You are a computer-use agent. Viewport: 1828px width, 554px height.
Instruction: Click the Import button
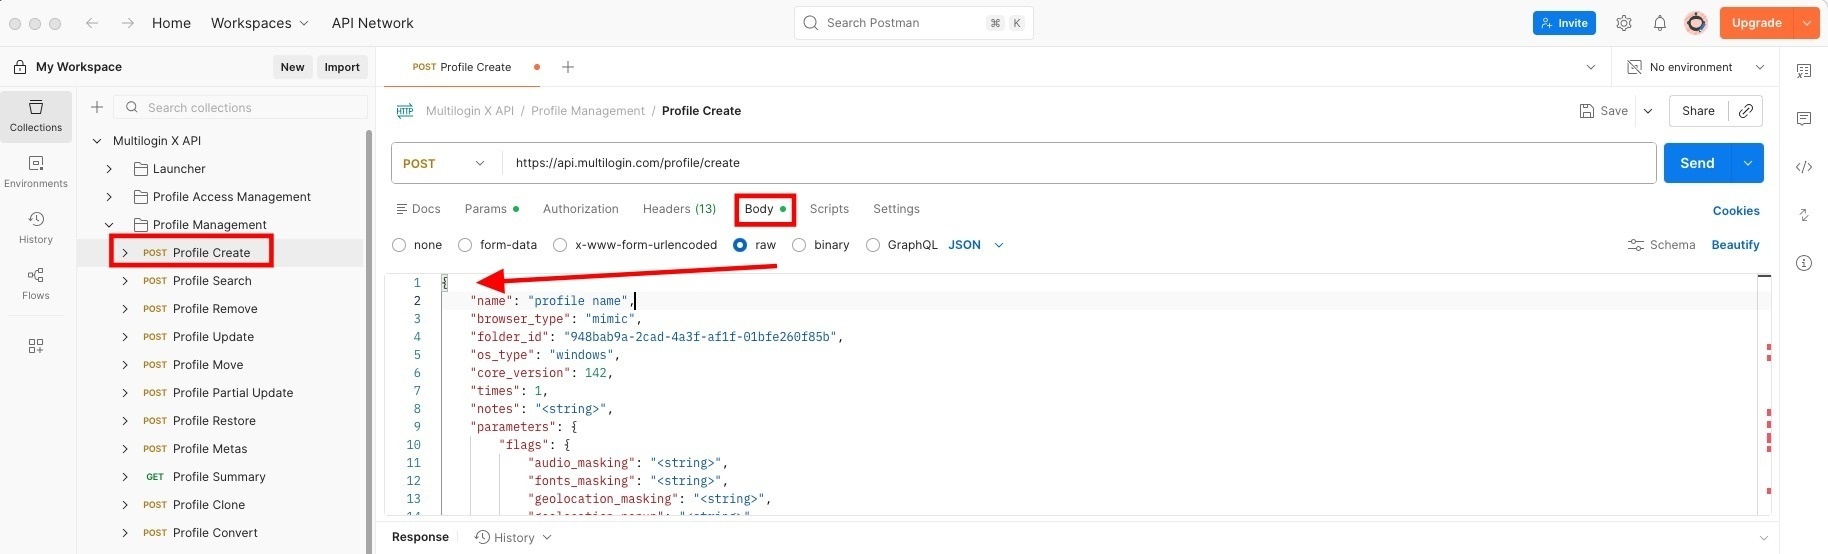tap(342, 67)
